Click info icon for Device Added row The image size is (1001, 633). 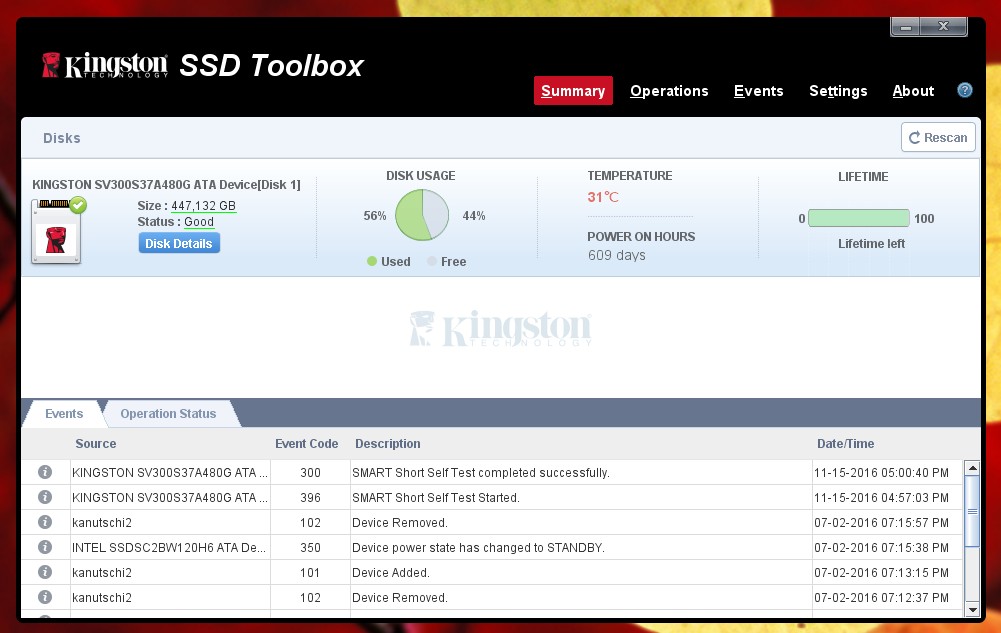pos(45,572)
